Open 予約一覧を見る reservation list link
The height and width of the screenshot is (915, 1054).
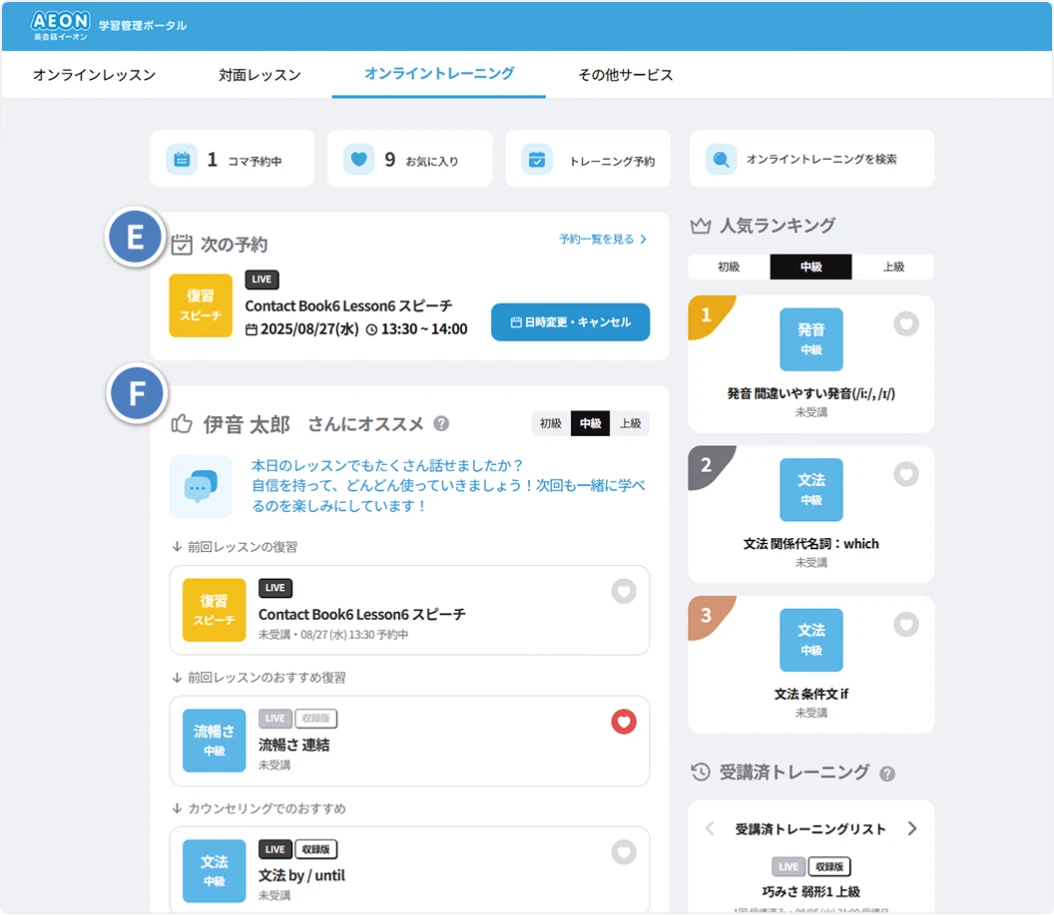click(602, 239)
